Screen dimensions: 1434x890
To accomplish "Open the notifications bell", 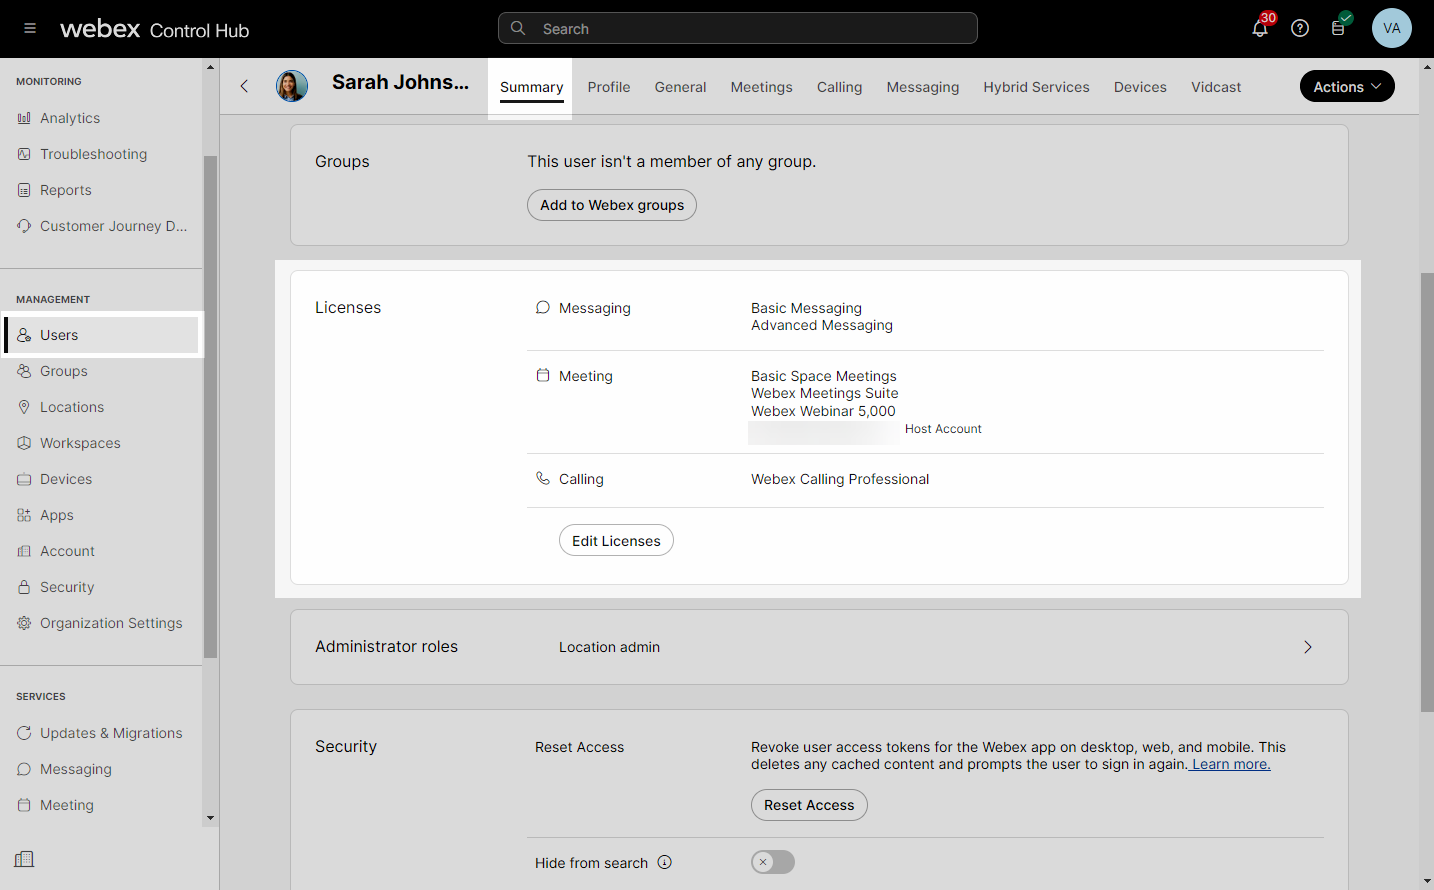I will [1260, 28].
